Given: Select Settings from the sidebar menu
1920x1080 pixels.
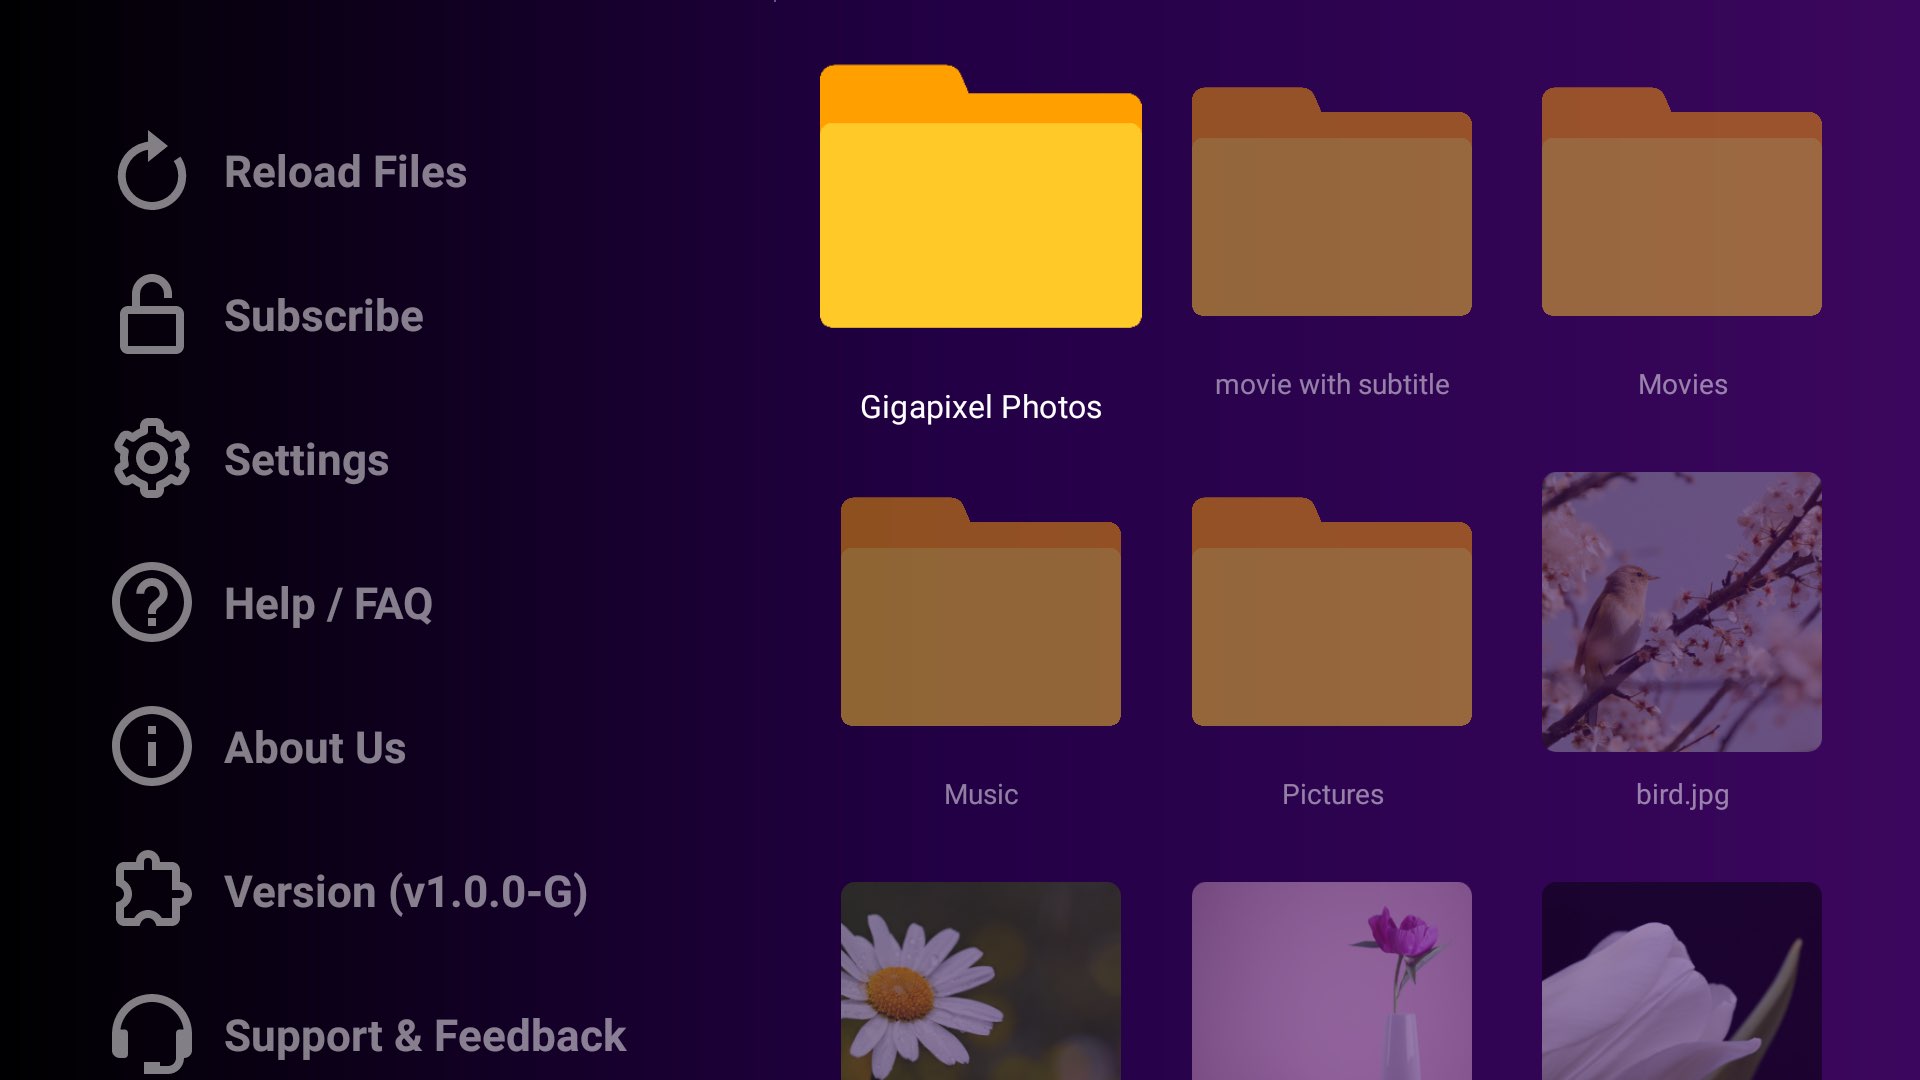Looking at the screenshot, I should pyautogui.click(x=307, y=460).
